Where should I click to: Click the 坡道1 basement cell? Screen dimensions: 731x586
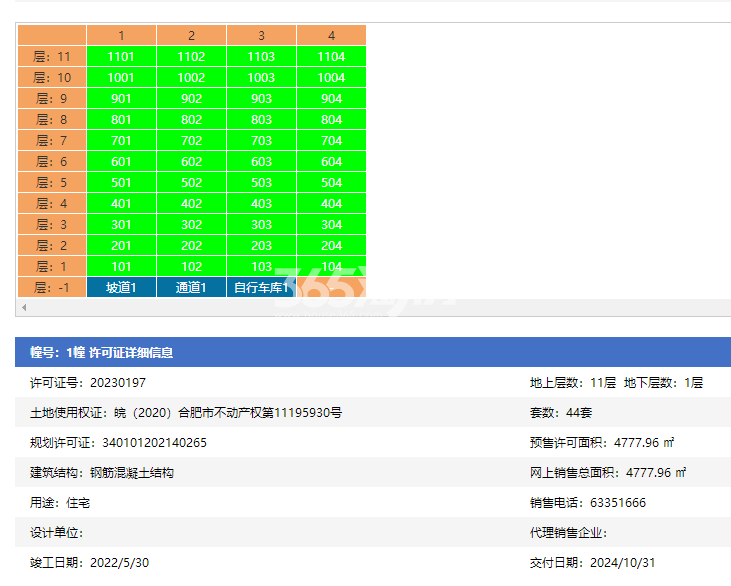pyautogui.click(x=121, y=287)
